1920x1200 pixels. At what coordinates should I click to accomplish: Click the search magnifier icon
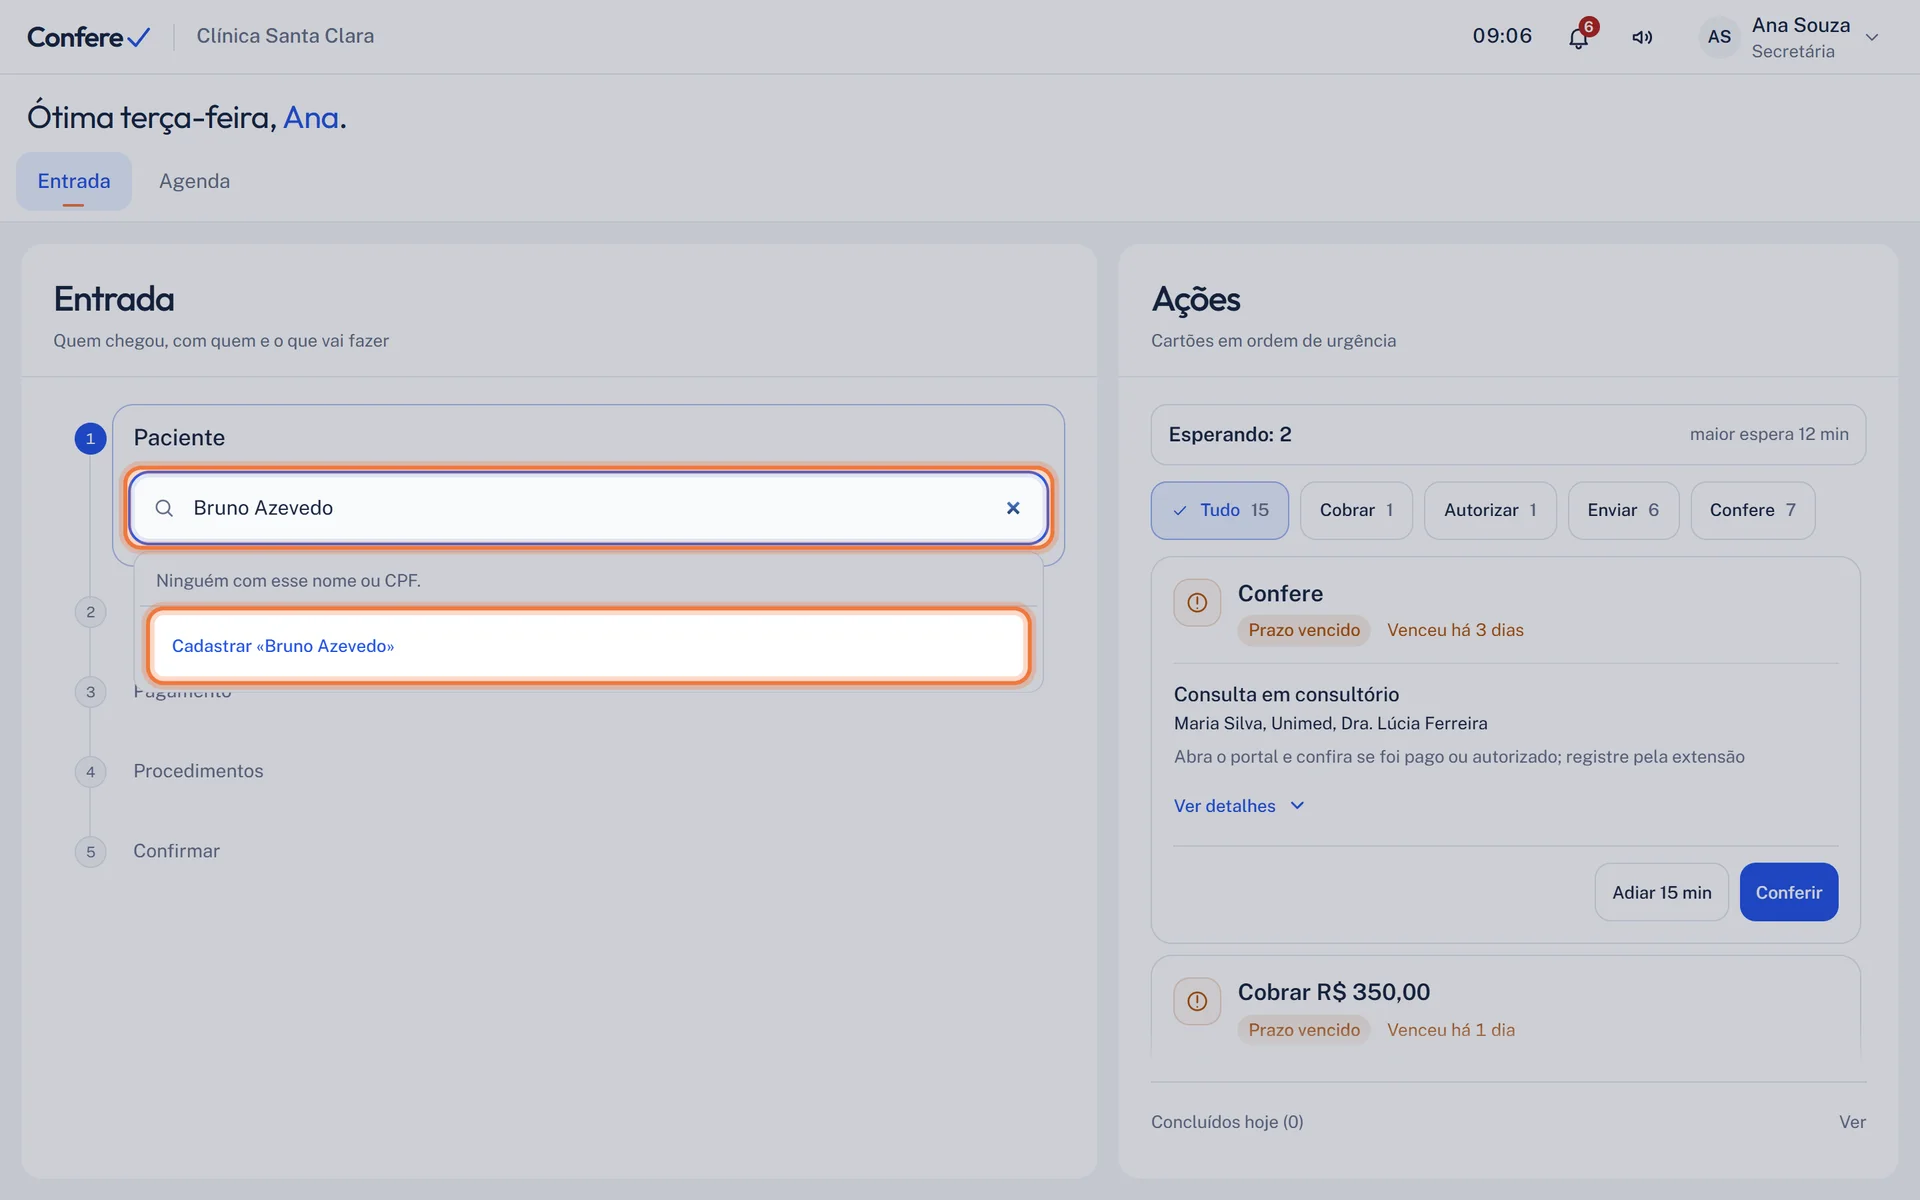coord(164,508)
